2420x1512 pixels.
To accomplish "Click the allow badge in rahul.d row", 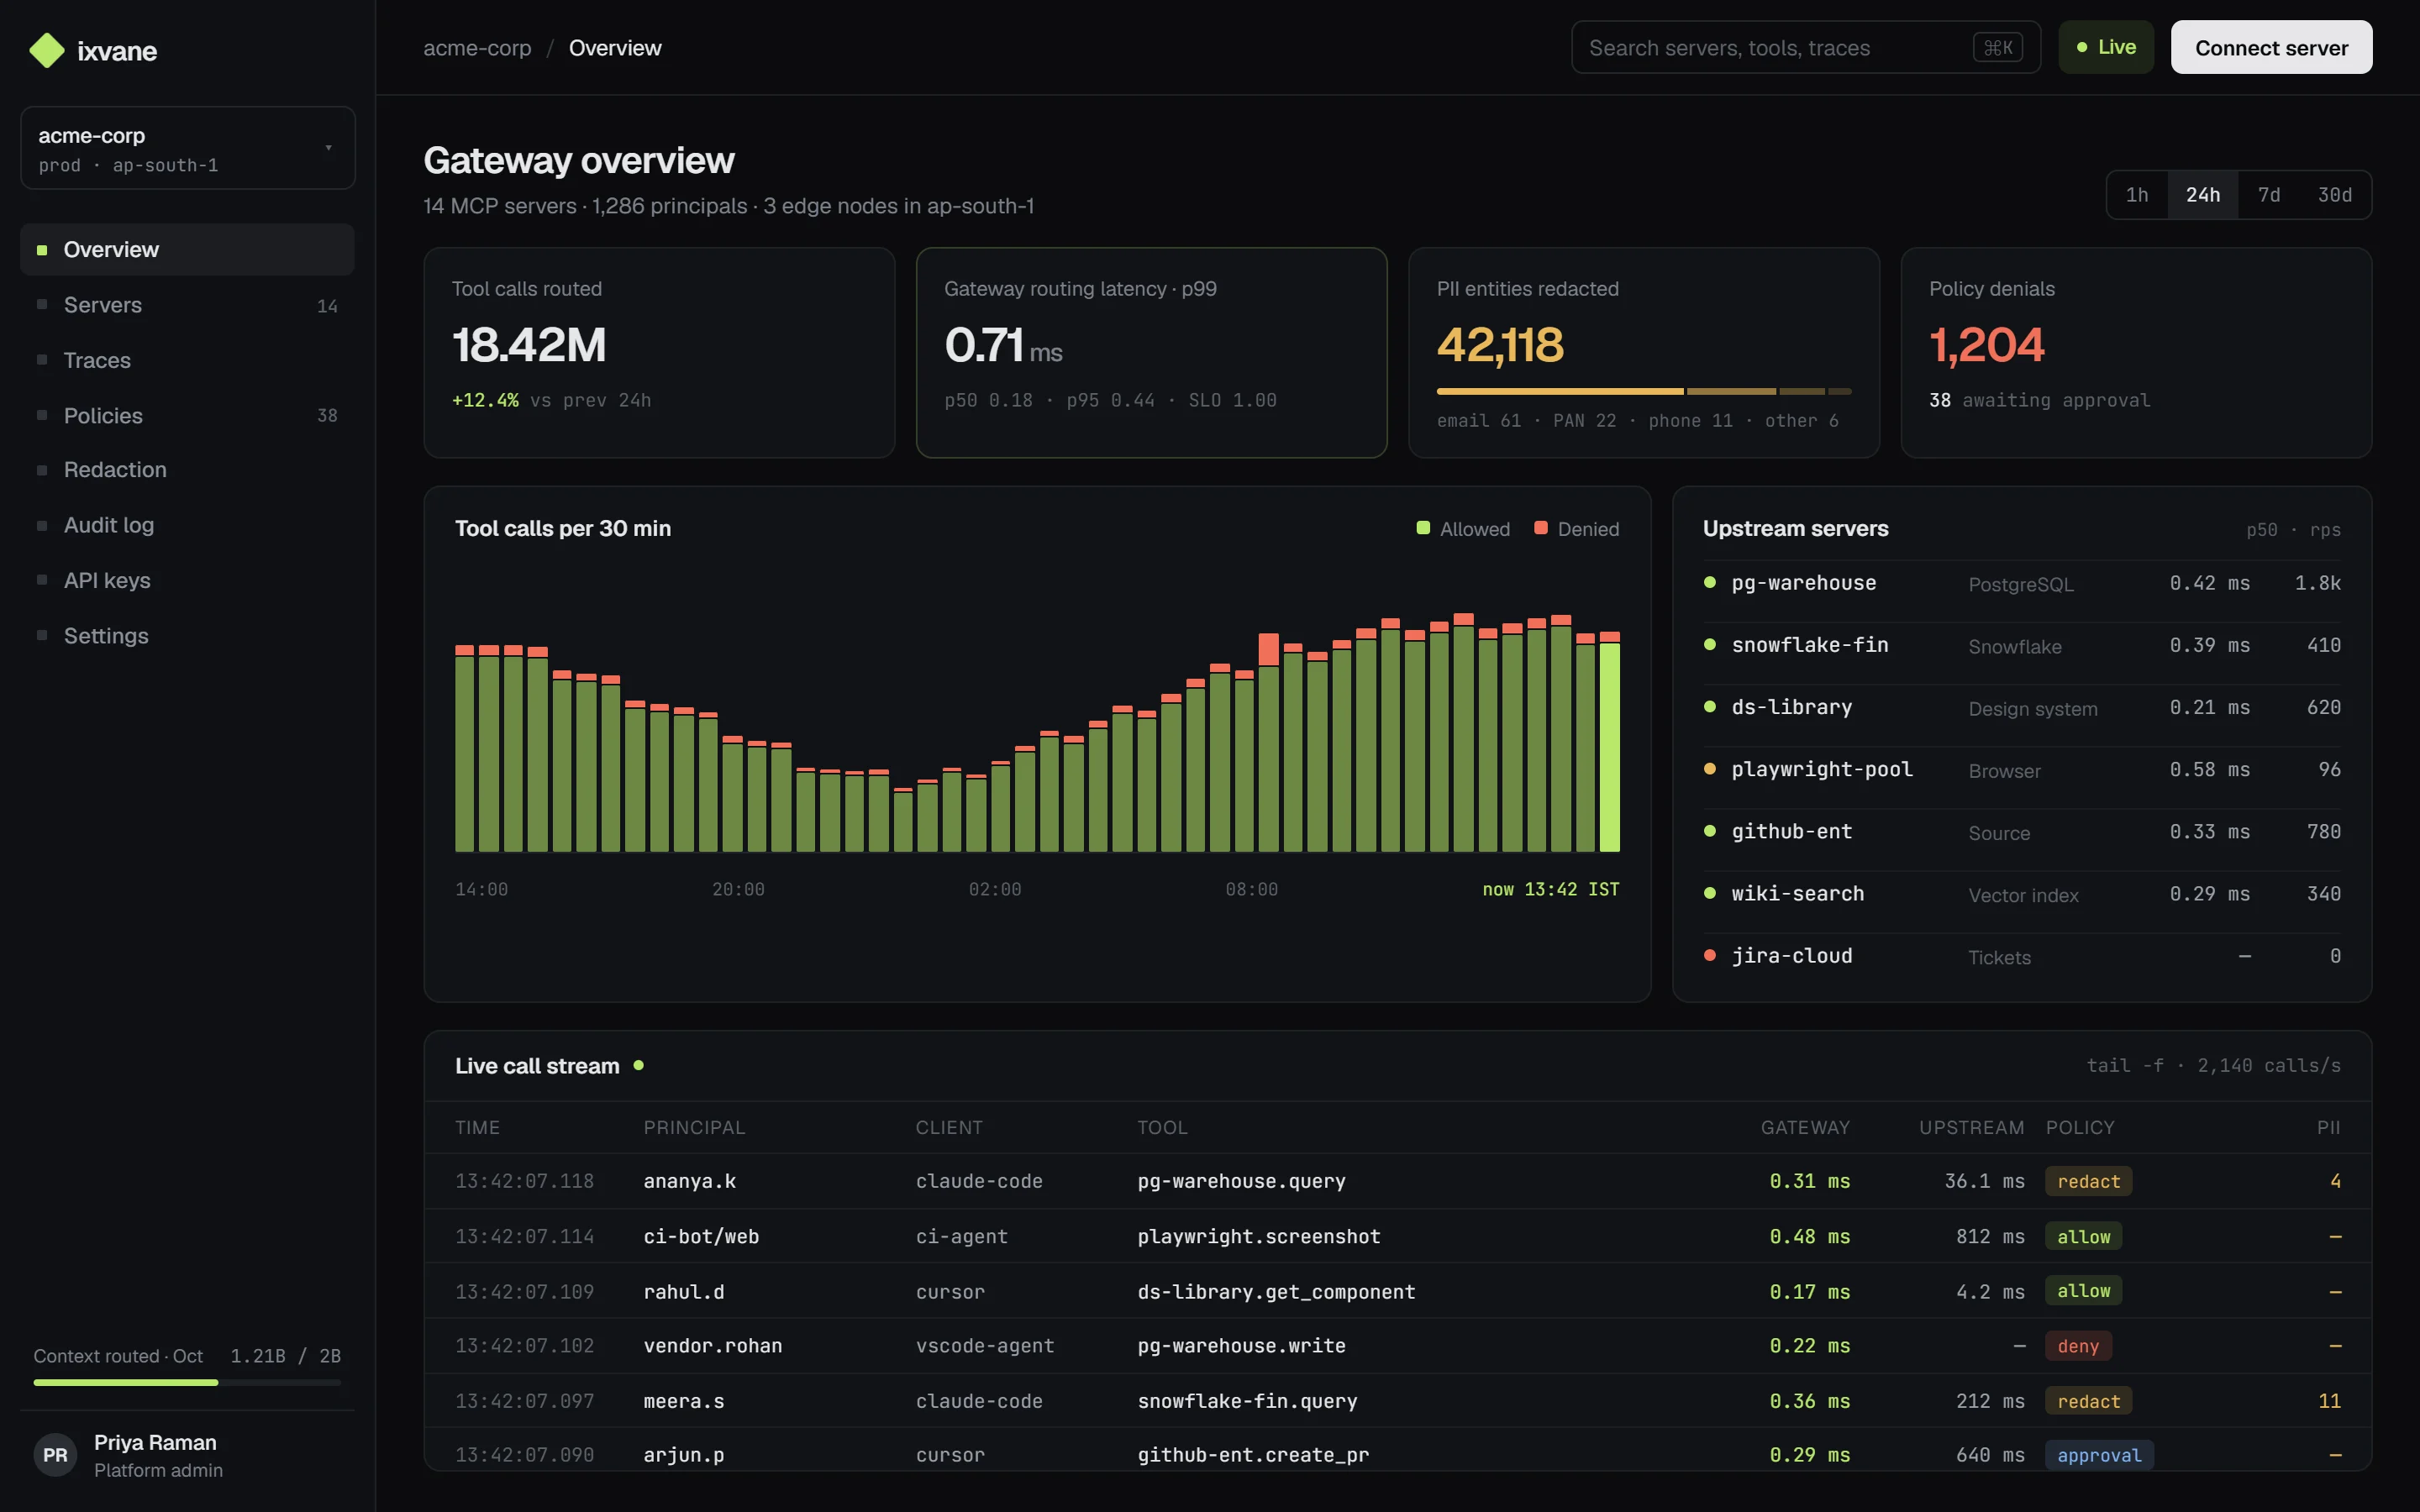I will coord(2083,1291).
